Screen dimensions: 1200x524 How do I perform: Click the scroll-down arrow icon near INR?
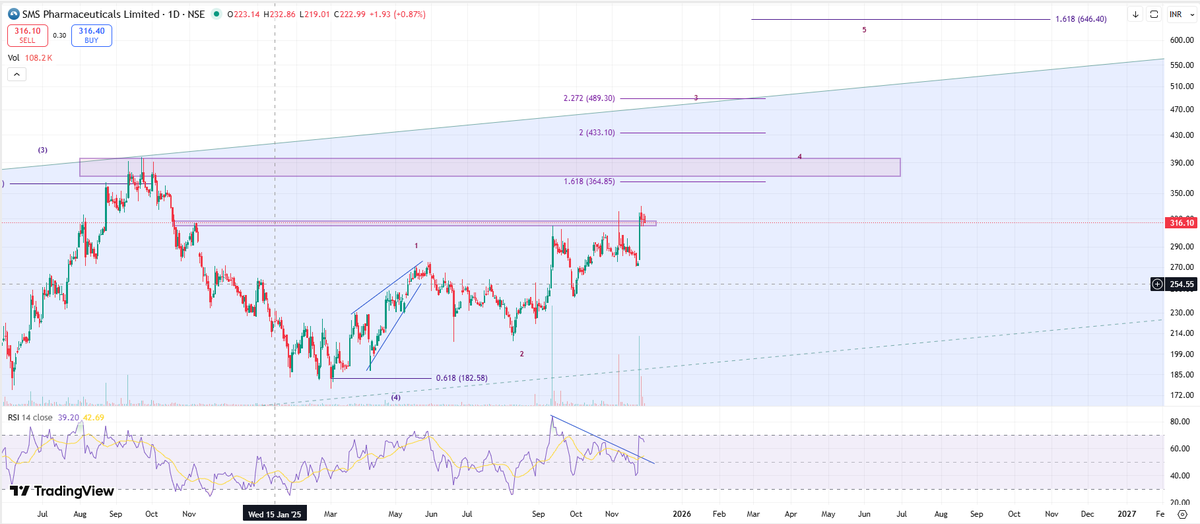tap(1136, 15)
